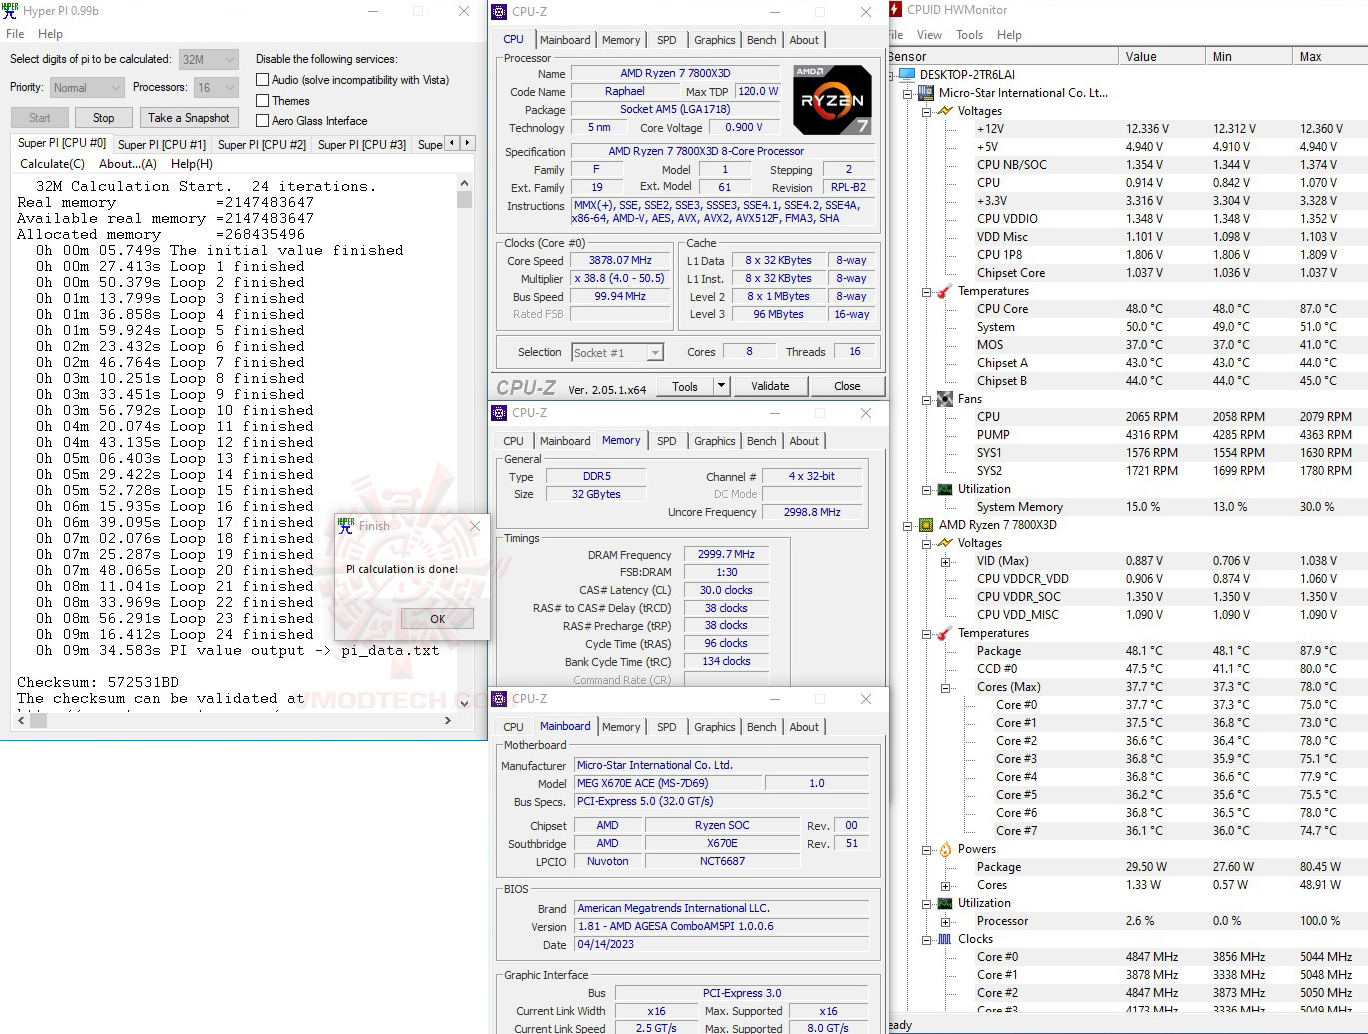Open Graphics tab in CPU-Z Memory window
Viewport: 1368px width, 1034px height.
715,441
